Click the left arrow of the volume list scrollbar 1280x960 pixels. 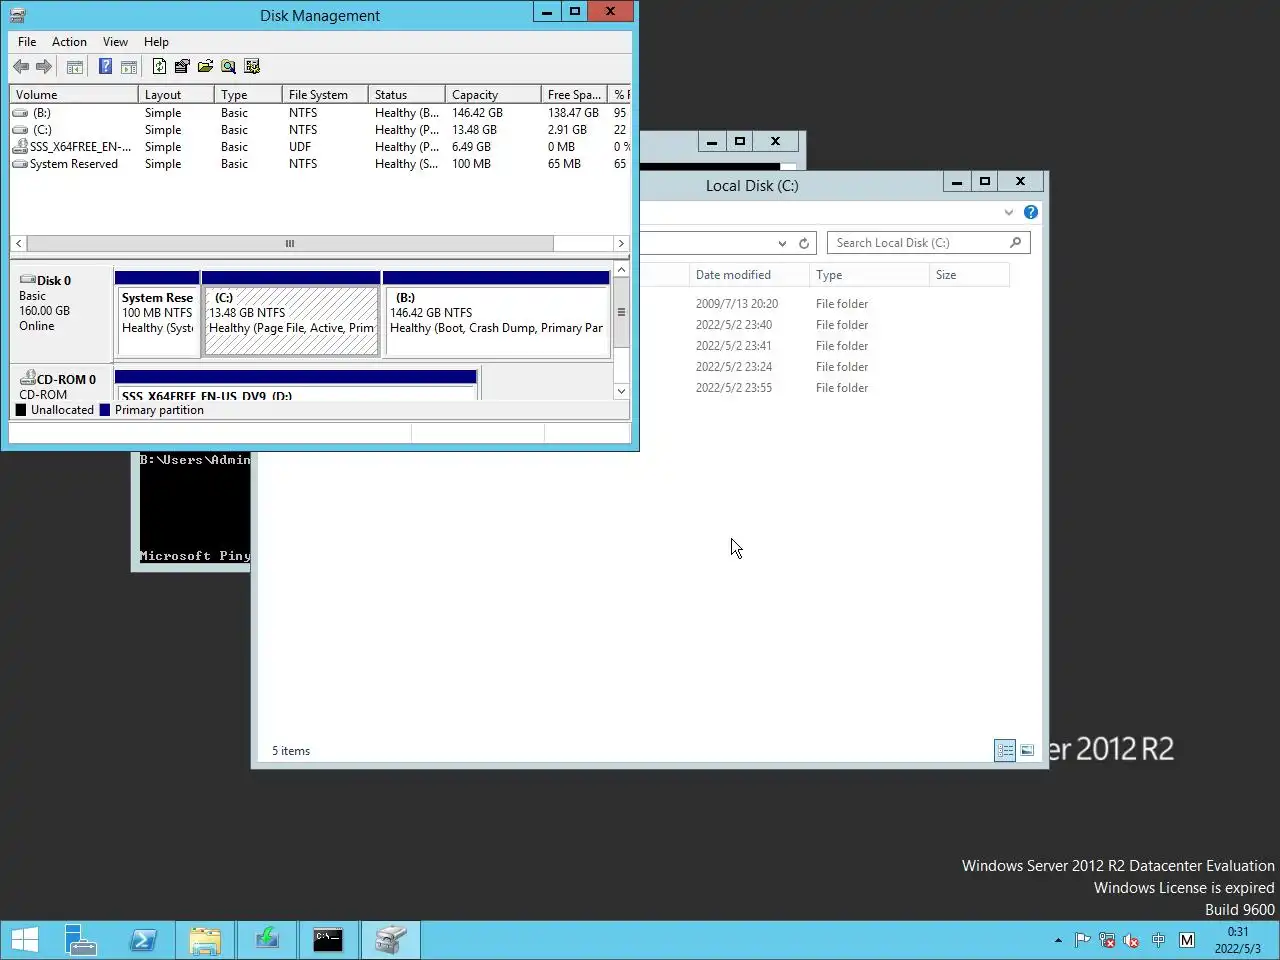pos(18,243)
